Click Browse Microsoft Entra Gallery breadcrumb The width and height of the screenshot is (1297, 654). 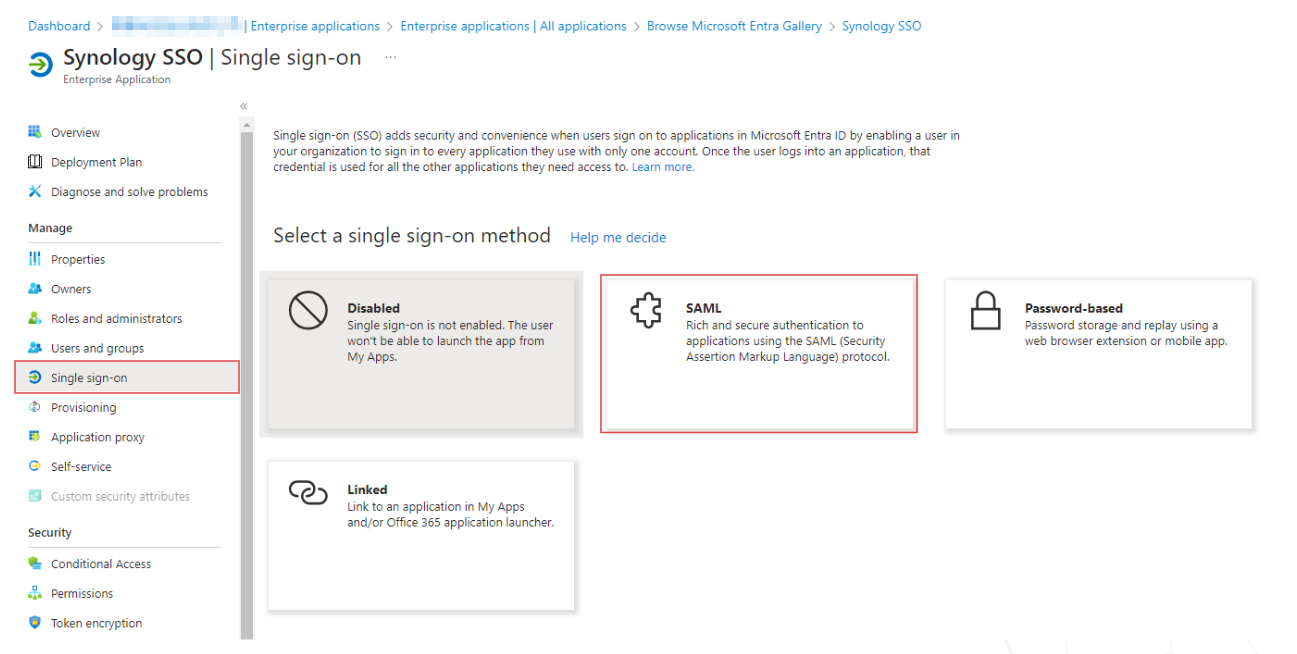[734, 26]
